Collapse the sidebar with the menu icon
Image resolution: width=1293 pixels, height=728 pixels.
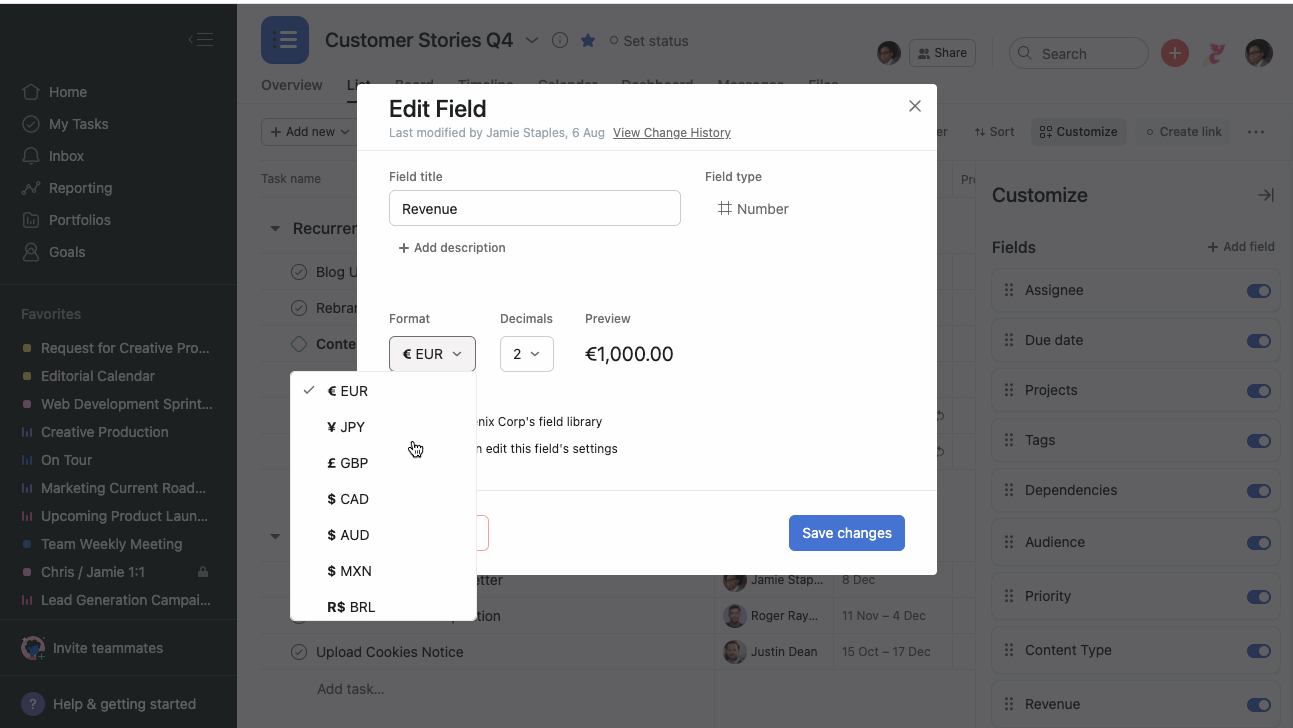coord(200,40)
